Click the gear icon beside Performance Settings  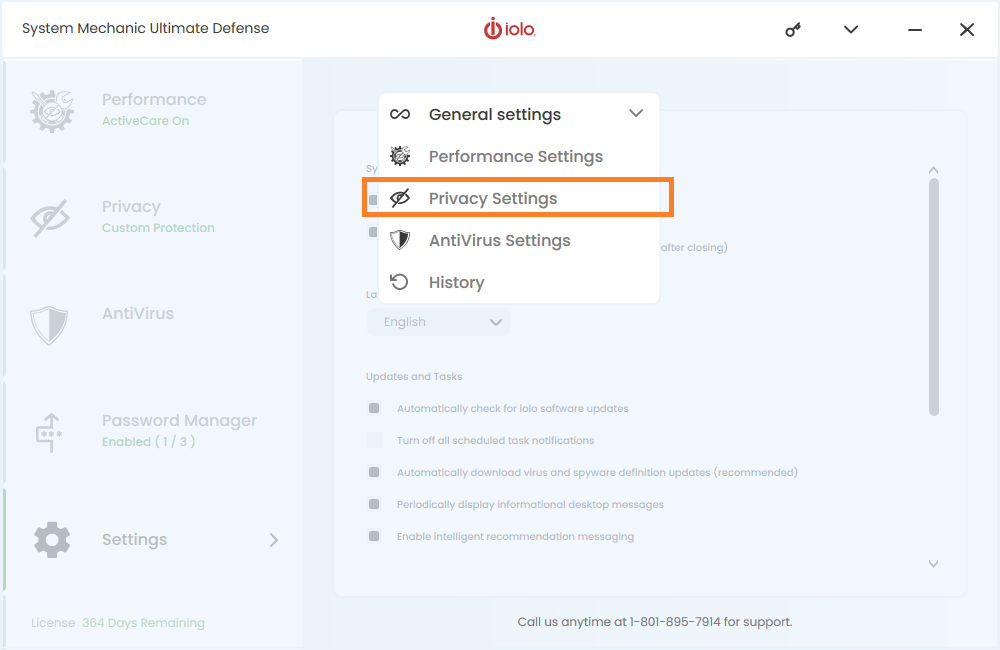[400, 156]
